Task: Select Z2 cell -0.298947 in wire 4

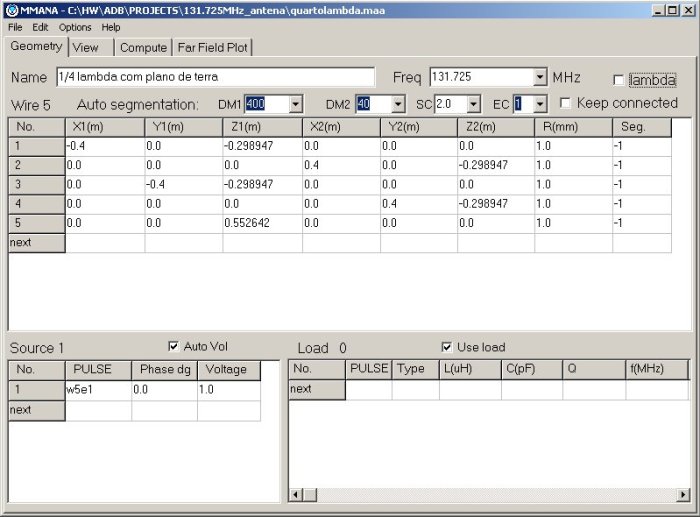Action: [496, 204]
